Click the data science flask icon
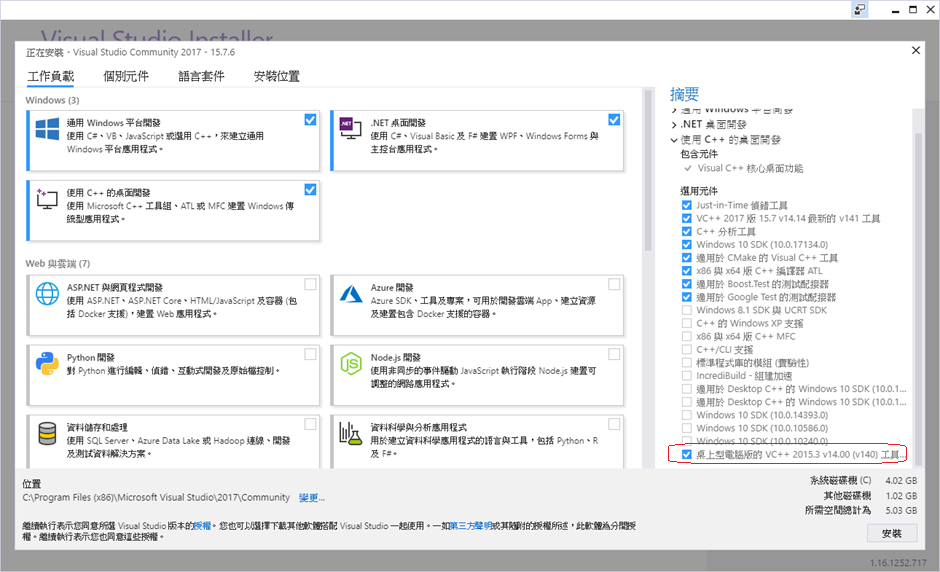The width and height of the screenshot is (940, 572). coord(351,433)
